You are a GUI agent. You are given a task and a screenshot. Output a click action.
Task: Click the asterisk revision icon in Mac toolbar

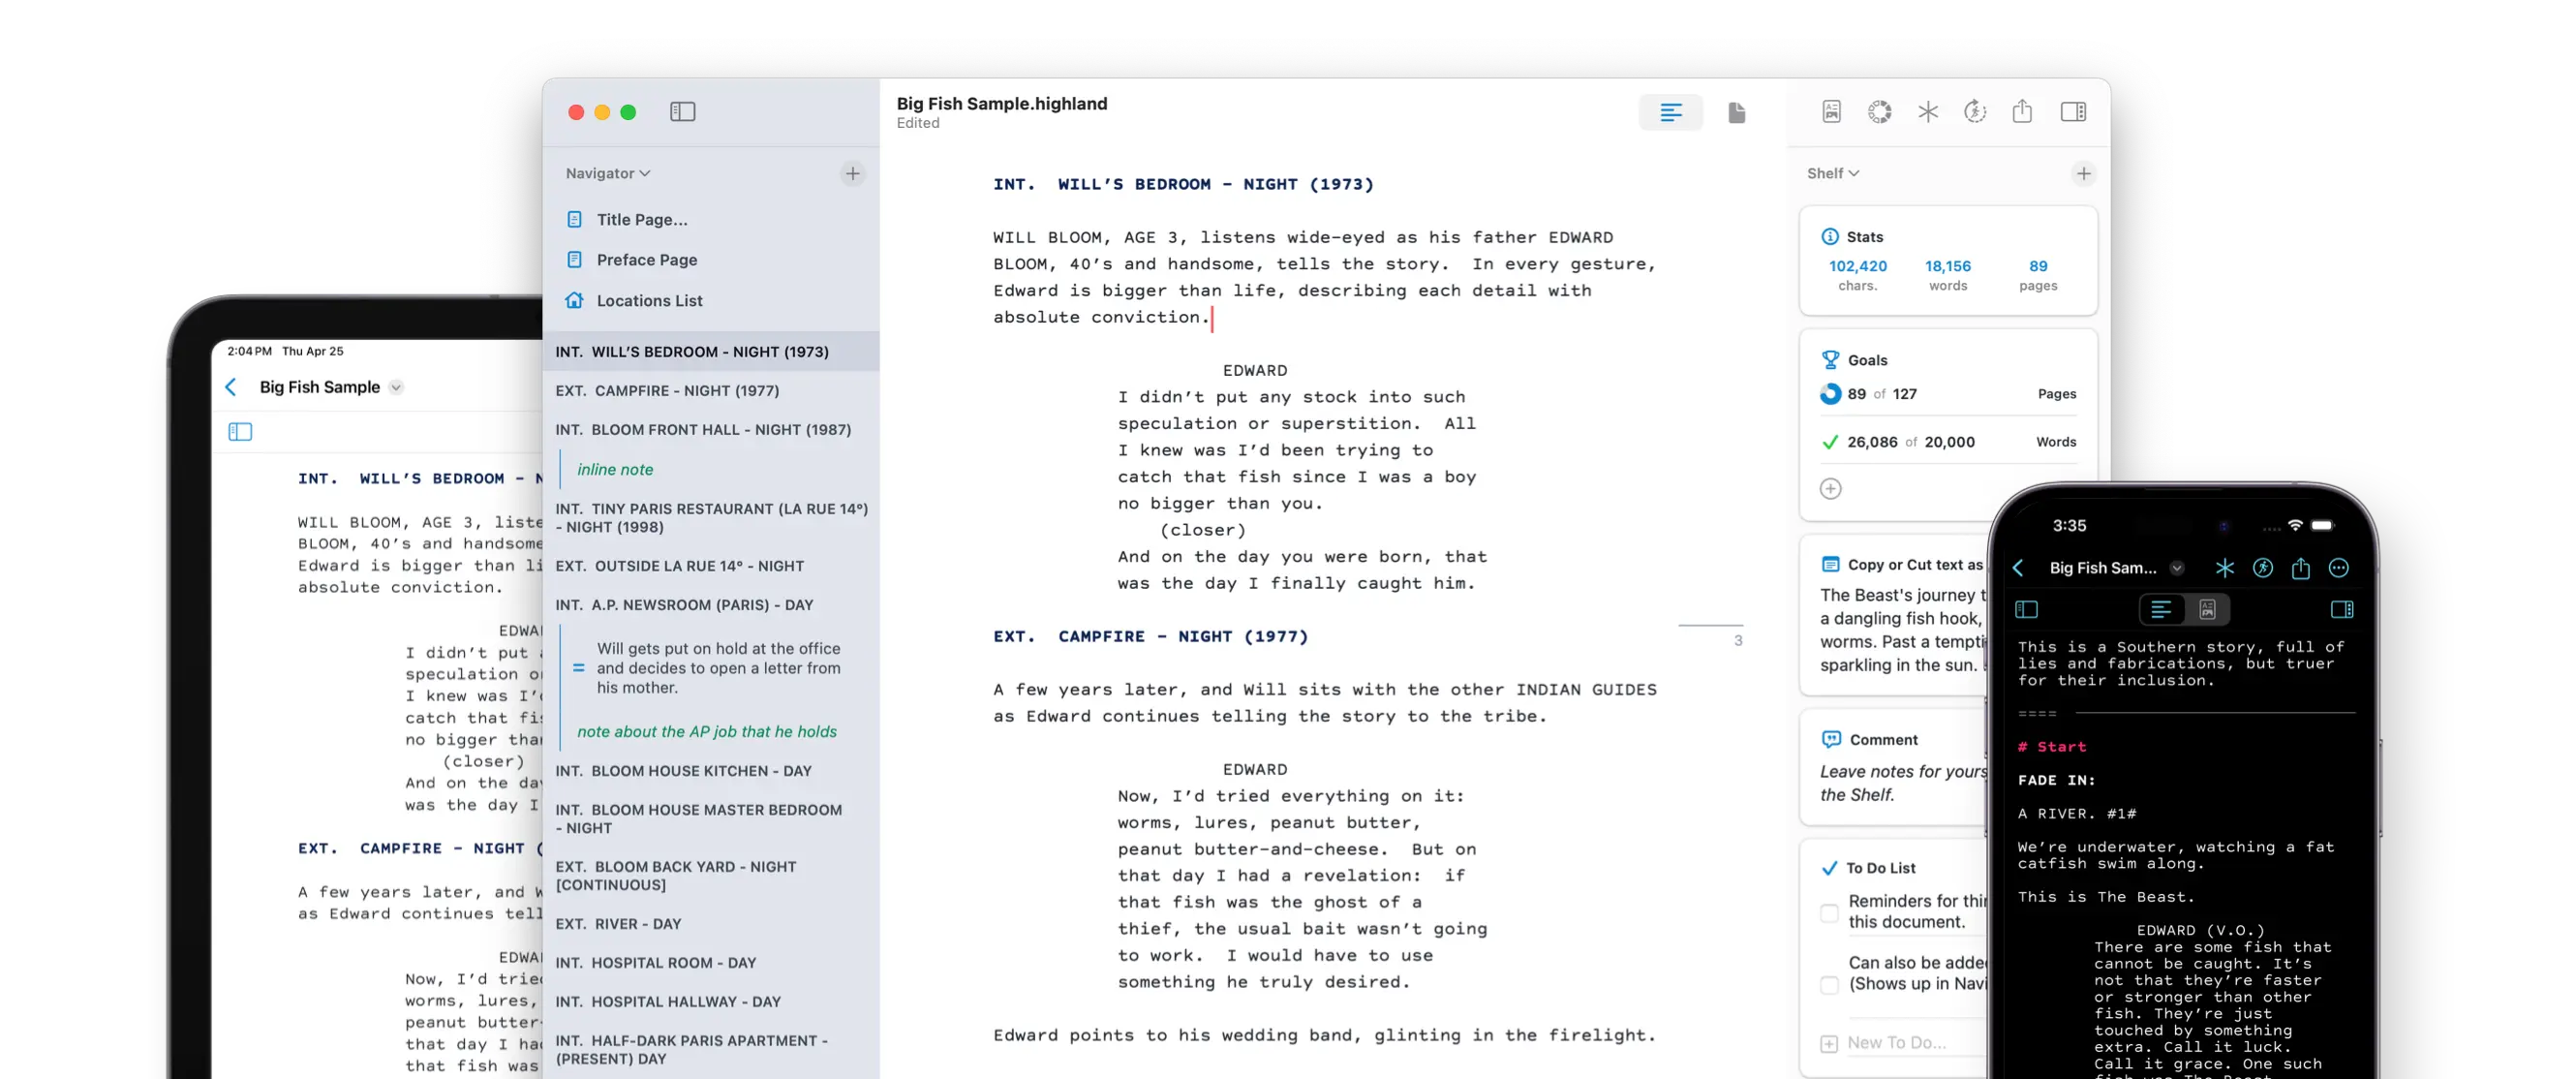tap(1927, 112)
